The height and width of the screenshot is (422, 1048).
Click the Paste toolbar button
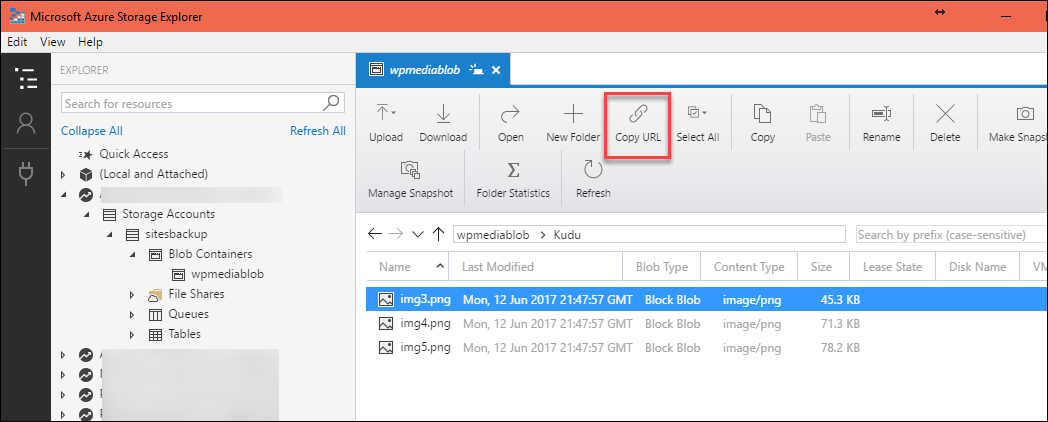coord(818,123)
